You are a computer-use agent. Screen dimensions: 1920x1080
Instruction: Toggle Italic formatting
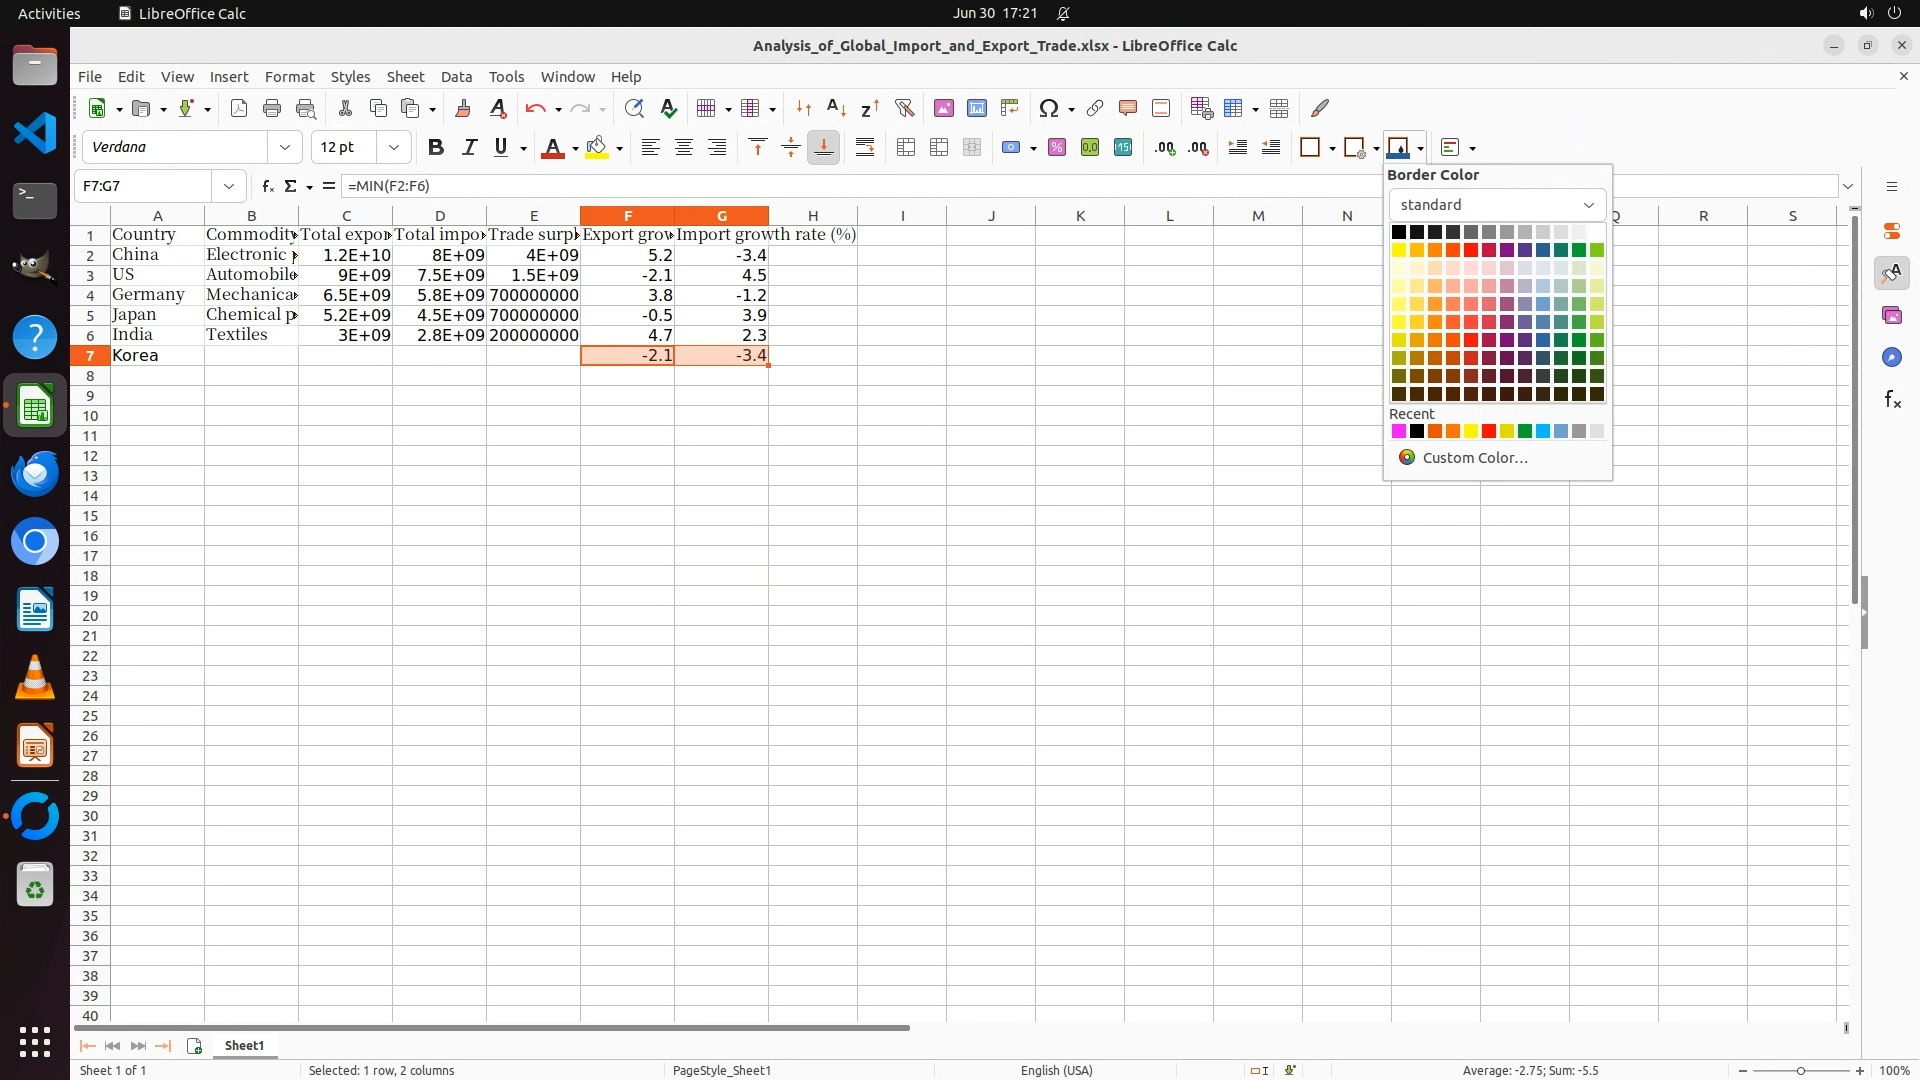[468, 147]
